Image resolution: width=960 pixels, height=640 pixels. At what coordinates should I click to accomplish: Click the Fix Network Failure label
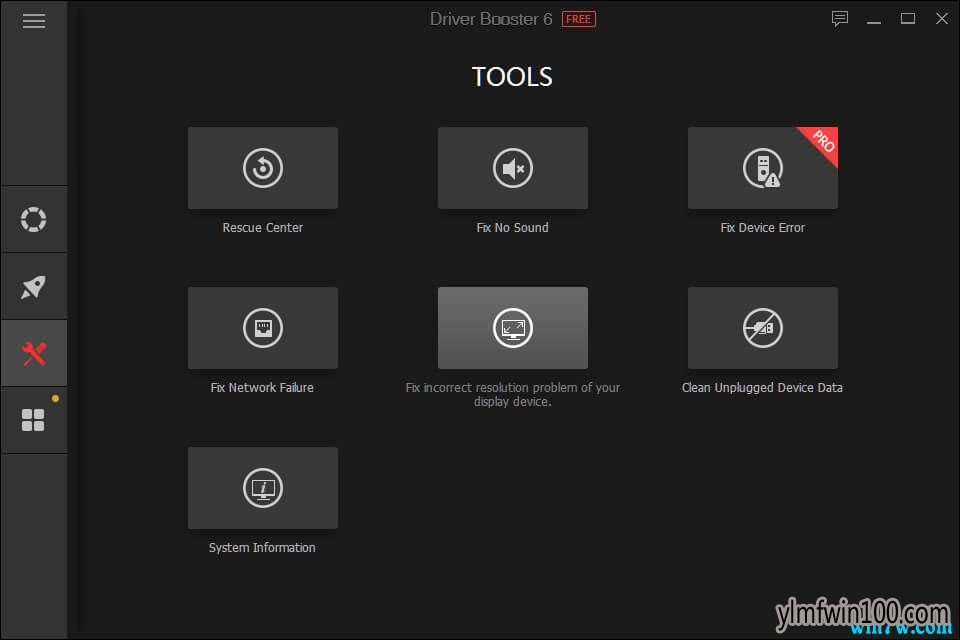[262, 387]
